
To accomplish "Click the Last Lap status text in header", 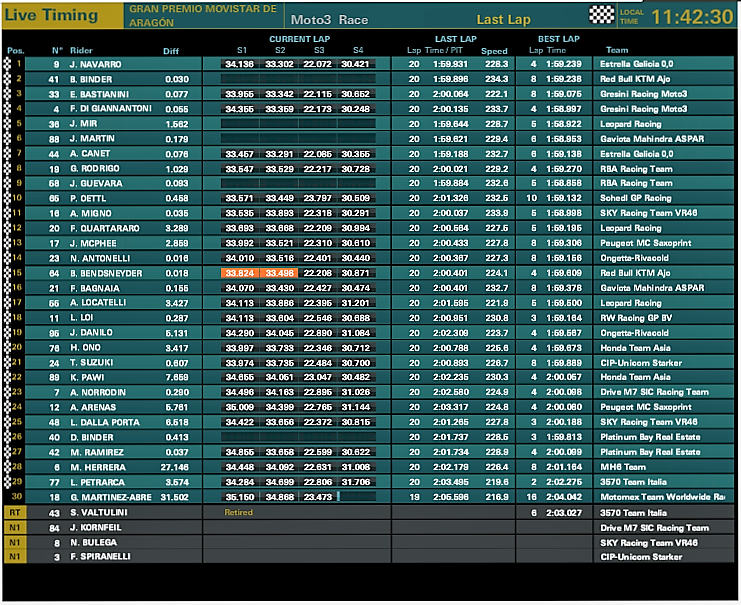I will [x=504, y=19].
